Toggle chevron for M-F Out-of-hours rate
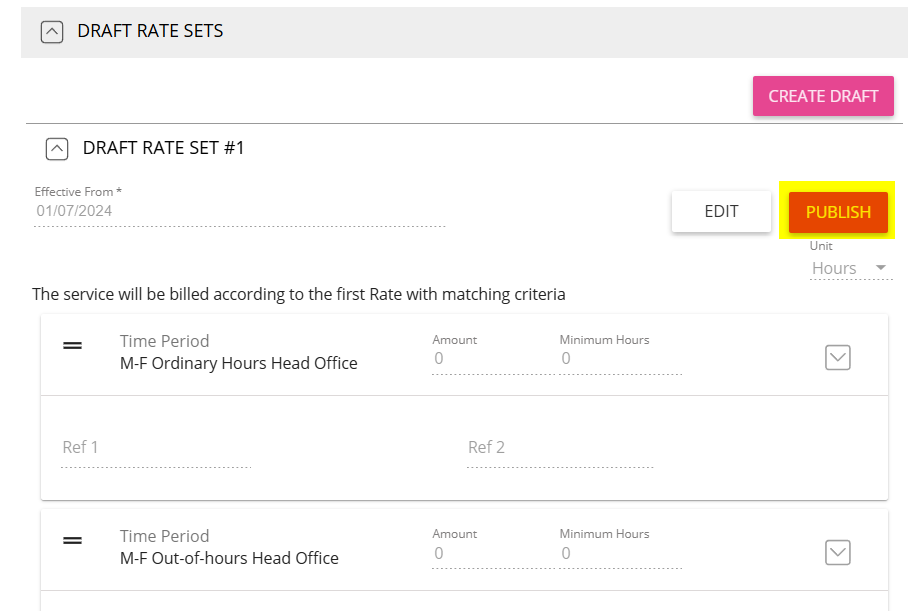The image size is (921, 611). click(838, 552)
